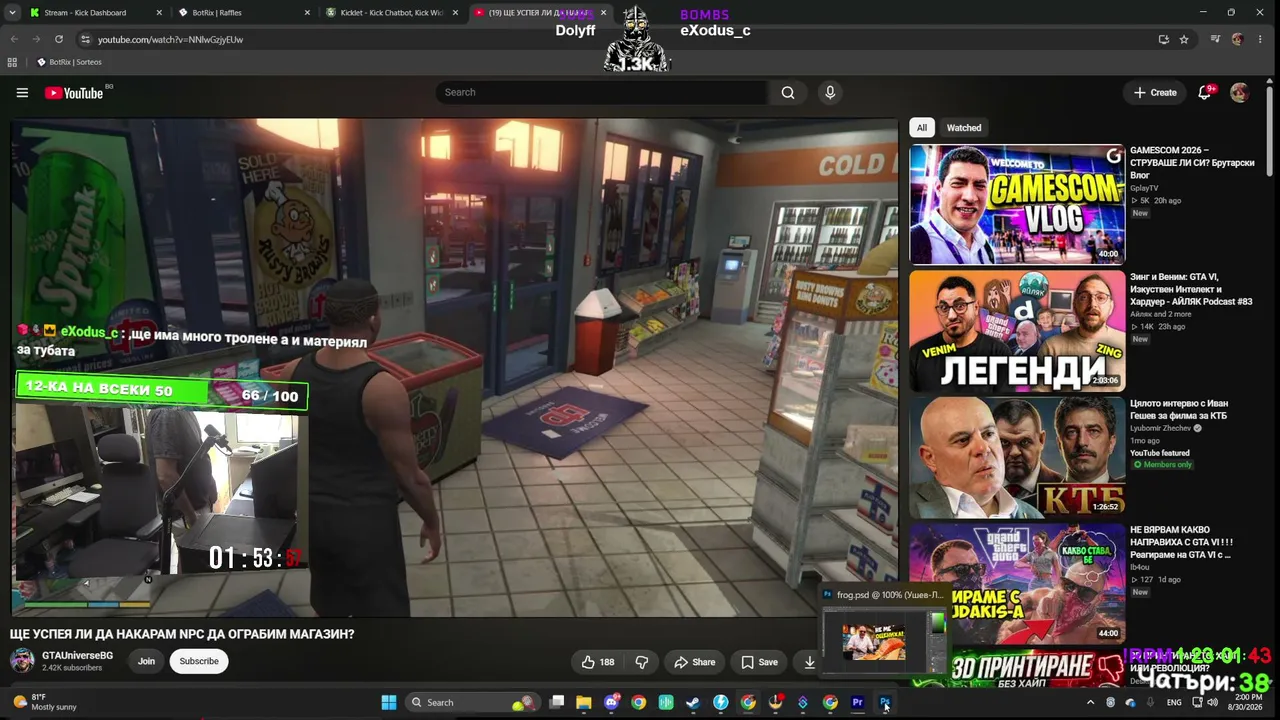This screenshot has width=1280, height=720.
Task: Open the ЛЕГЕНДИ podcast video thumbnail
Action: tap(1017, 331)
